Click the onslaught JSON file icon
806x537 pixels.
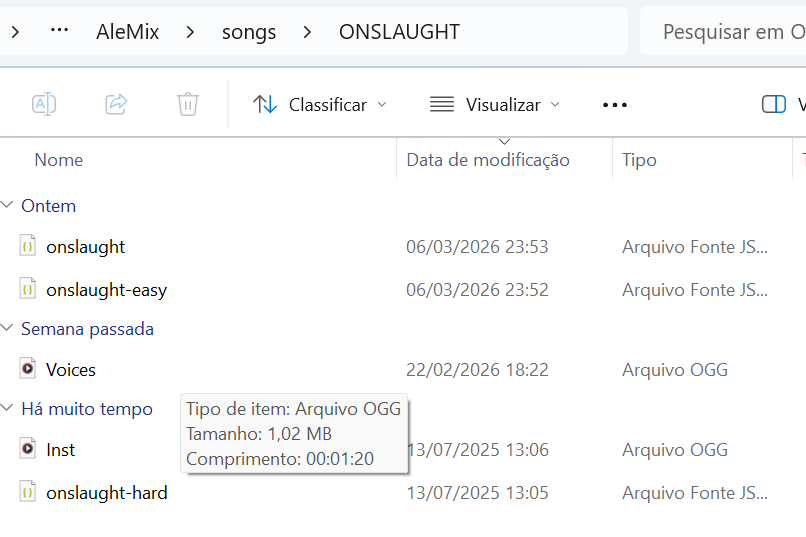pos(28,246)
